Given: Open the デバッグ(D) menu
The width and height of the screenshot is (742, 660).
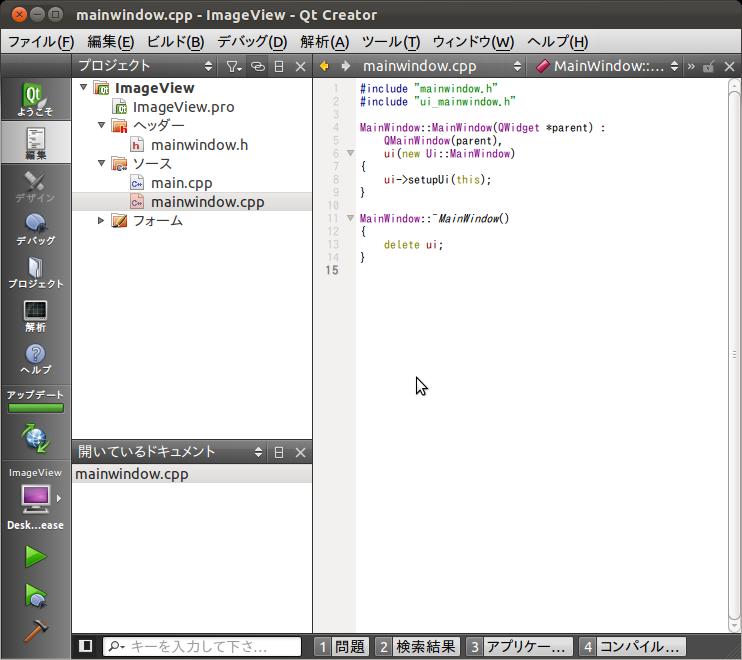Looking at the screenshot, I should 252,42.
